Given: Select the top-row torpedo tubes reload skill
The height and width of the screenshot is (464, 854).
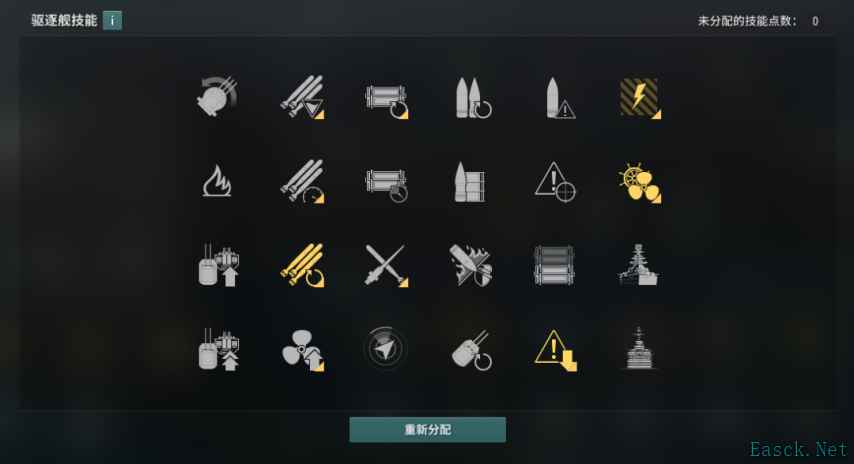Looking at the screenshot, I should [x=387, y=100].
